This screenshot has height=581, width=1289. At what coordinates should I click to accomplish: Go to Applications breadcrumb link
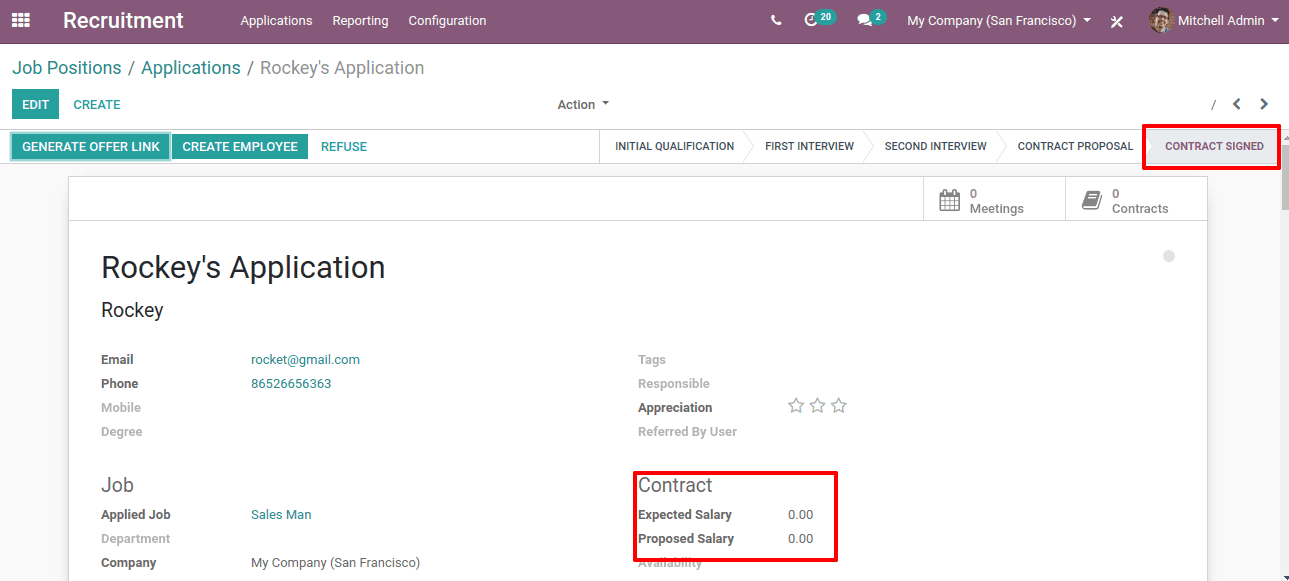[x=191, y=68]
